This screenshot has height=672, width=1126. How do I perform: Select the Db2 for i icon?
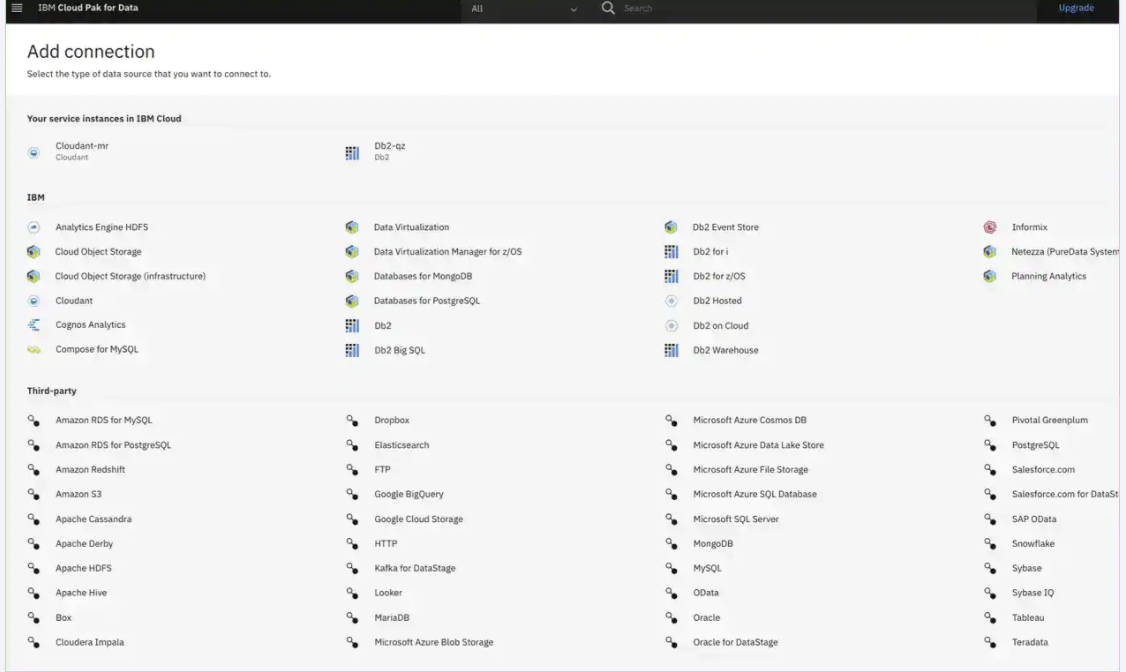coord(671,252)
